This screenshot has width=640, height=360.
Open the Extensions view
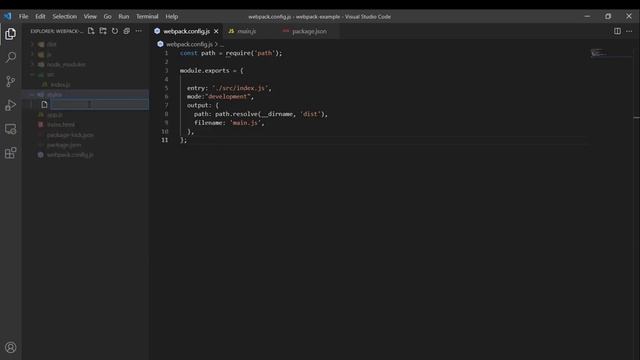tap(11, 153)
